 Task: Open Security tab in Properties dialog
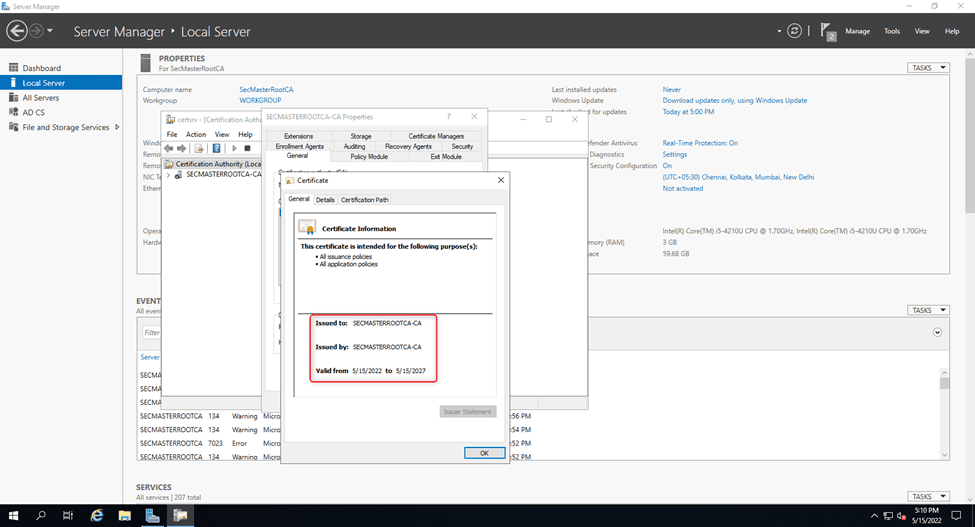click(x=462, y=147)
